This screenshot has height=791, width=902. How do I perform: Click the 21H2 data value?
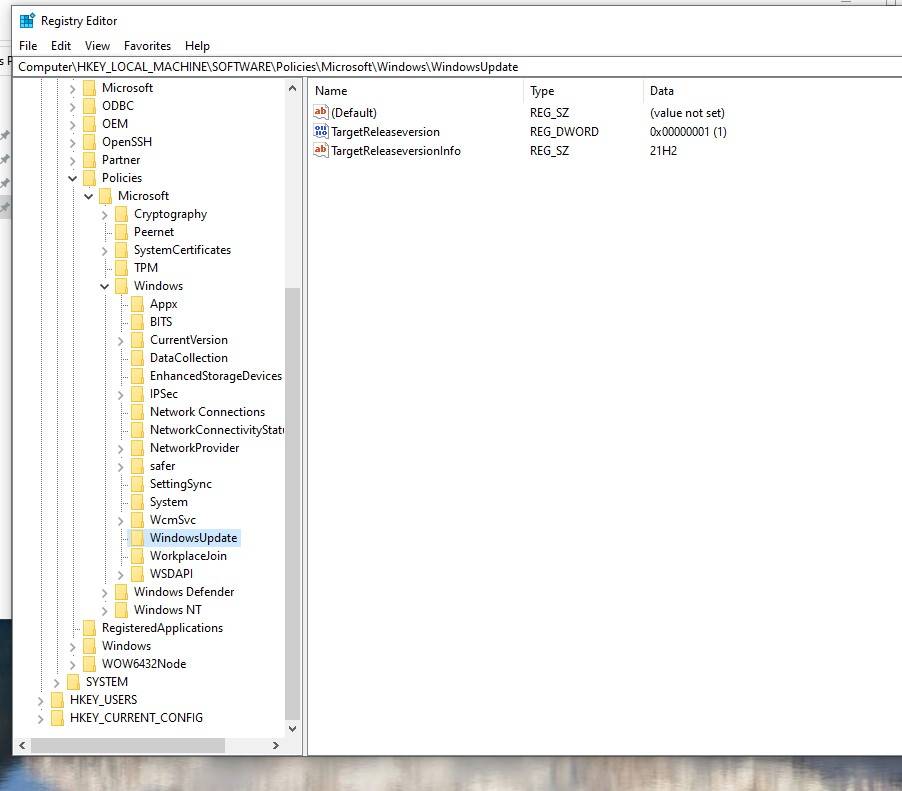(663, 151)
